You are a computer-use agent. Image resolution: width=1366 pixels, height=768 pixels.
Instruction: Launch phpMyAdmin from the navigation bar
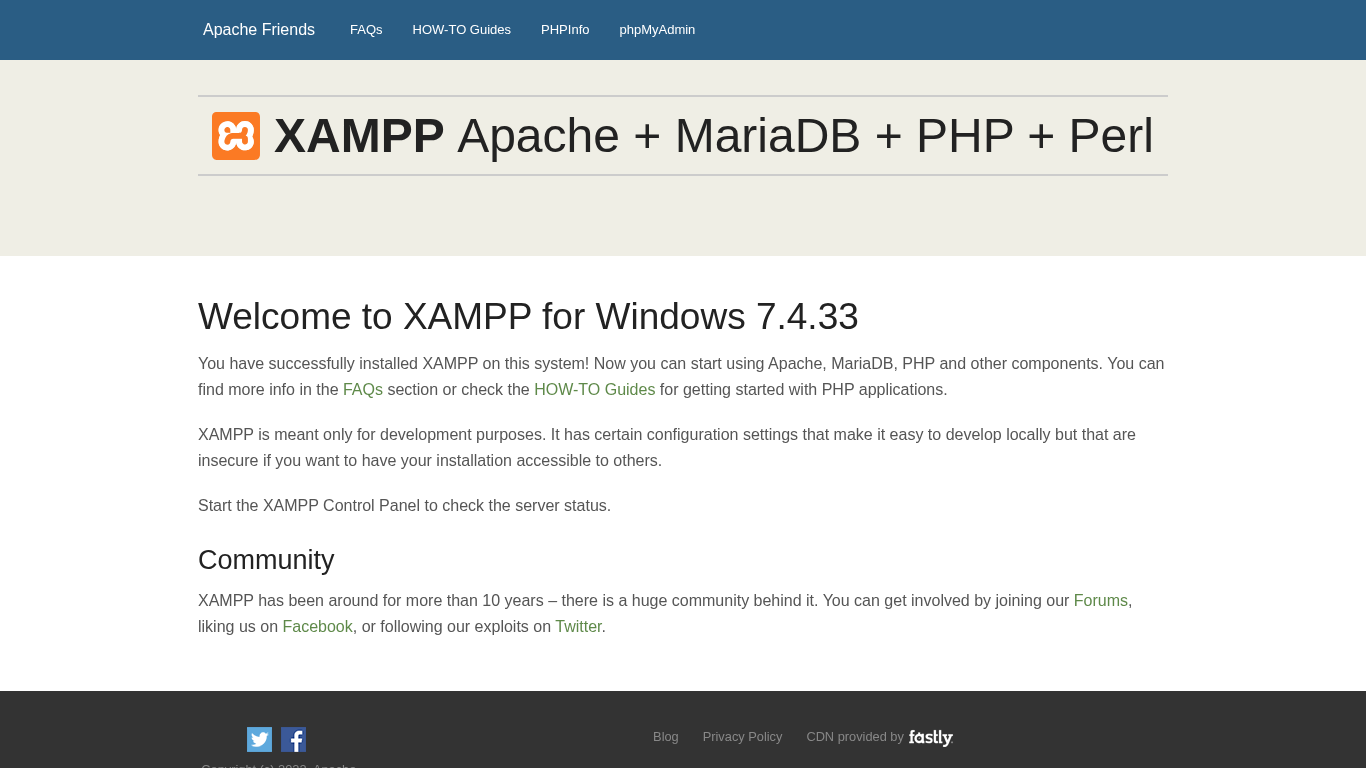point(657,30)
